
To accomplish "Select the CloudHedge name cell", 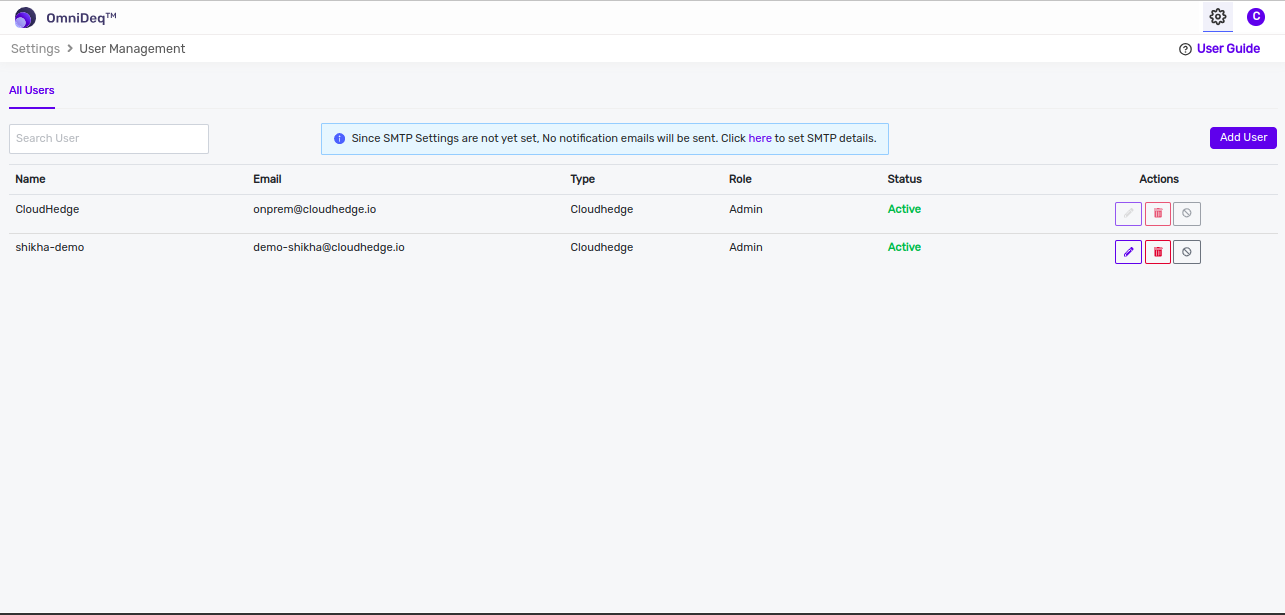I will click(47, 210).
